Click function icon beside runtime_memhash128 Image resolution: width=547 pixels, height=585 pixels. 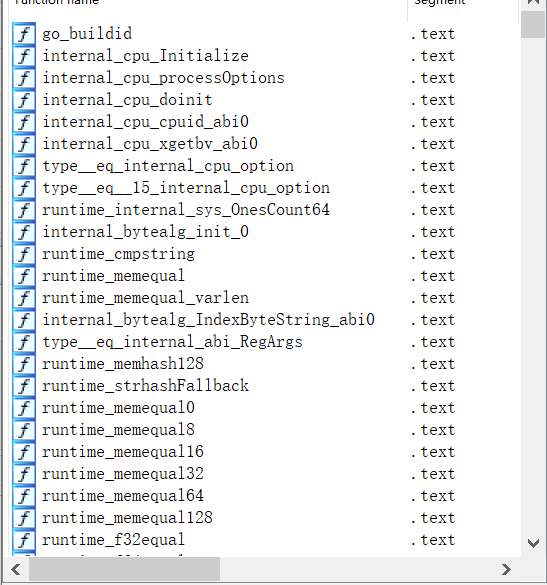[24, 364]
